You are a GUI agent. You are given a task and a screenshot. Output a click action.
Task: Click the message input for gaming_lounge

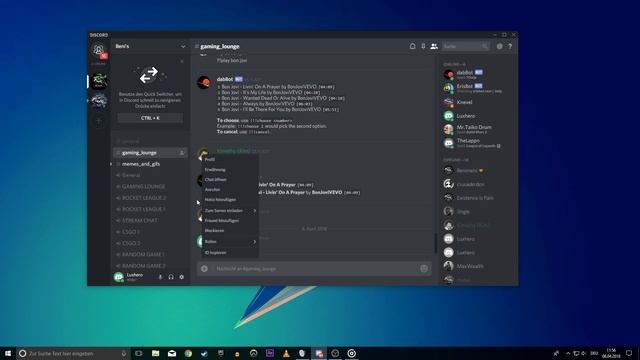(x=314, y=269)
